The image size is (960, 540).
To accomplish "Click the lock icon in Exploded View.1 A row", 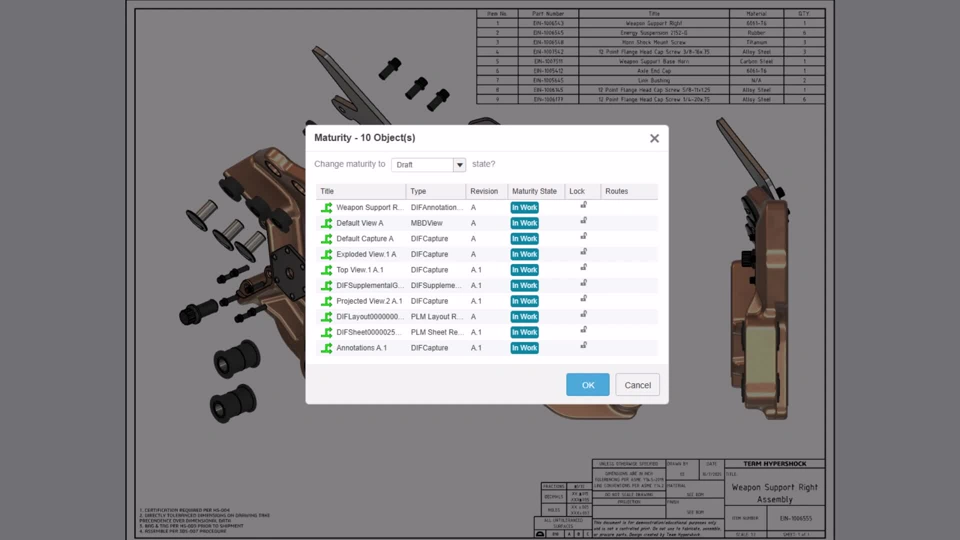I will 583,252.
